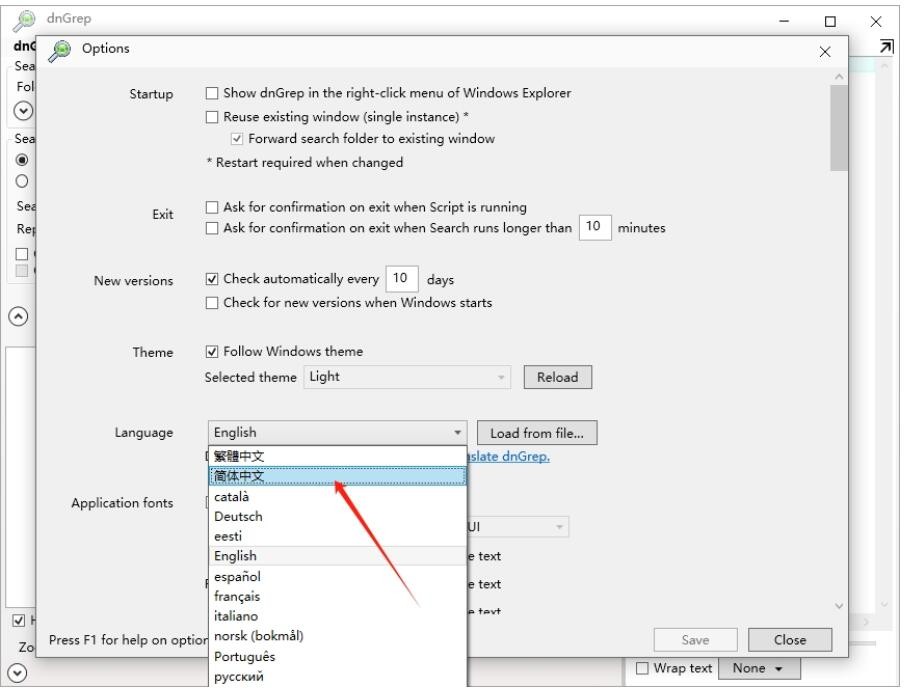The width and height of the screenshot is (904, 691).
Task: Click the pop-out arrow icon in main window
Action: pos(887,47)
